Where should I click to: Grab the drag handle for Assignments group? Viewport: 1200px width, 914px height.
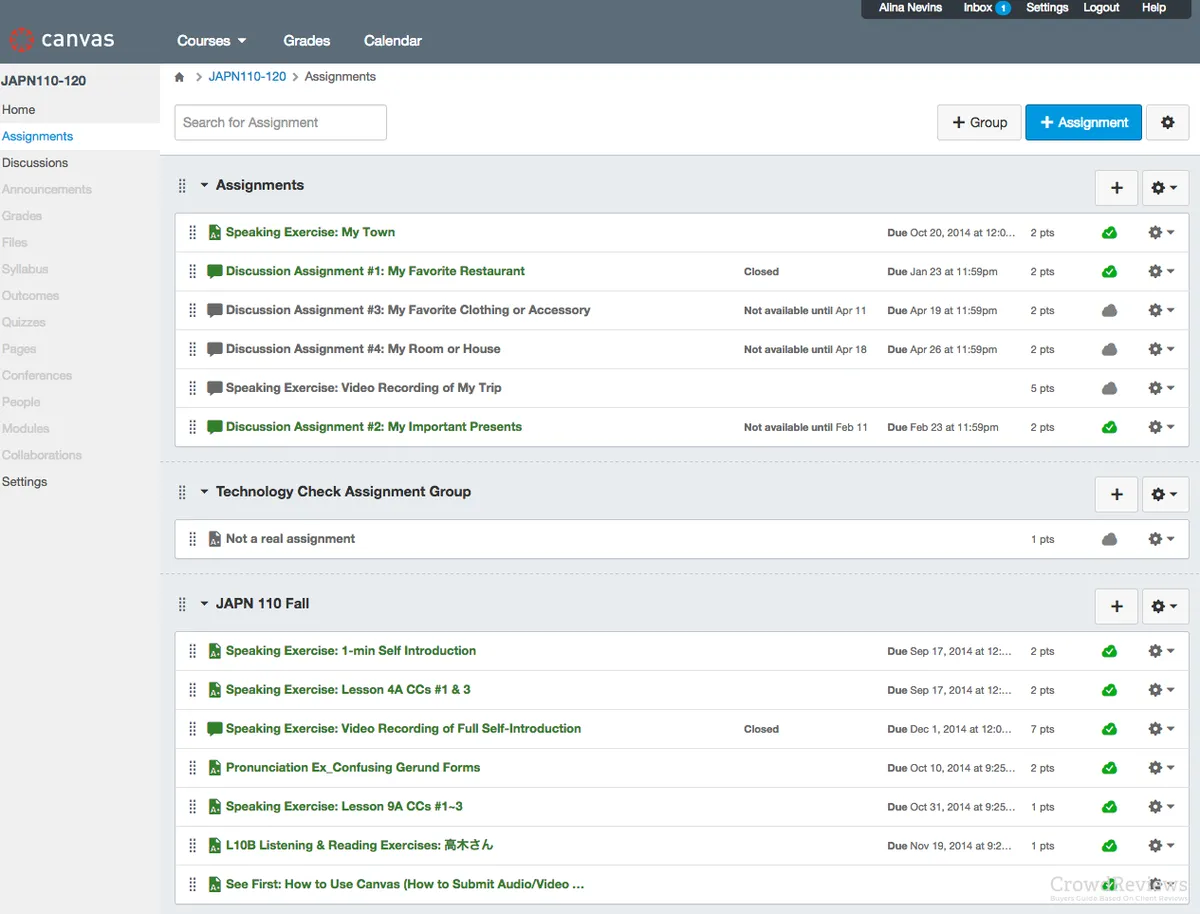182,186
